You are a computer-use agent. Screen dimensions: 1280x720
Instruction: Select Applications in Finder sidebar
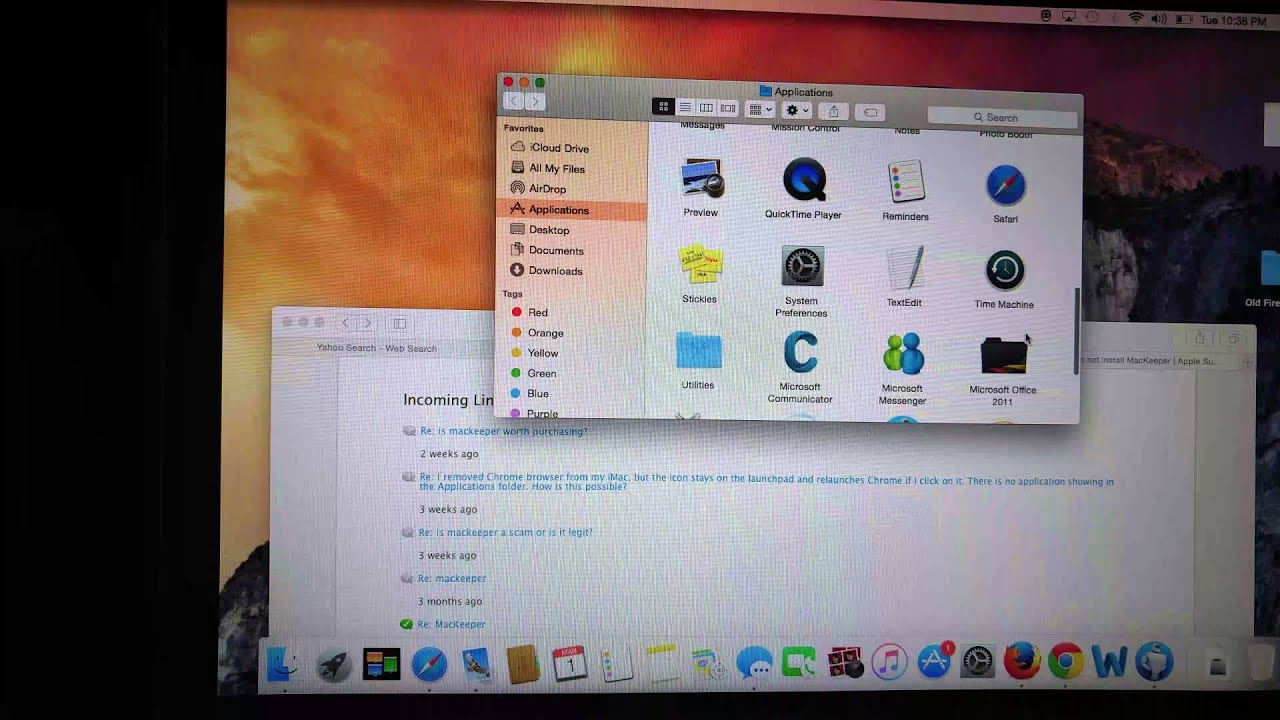click(x=572, y=209)
